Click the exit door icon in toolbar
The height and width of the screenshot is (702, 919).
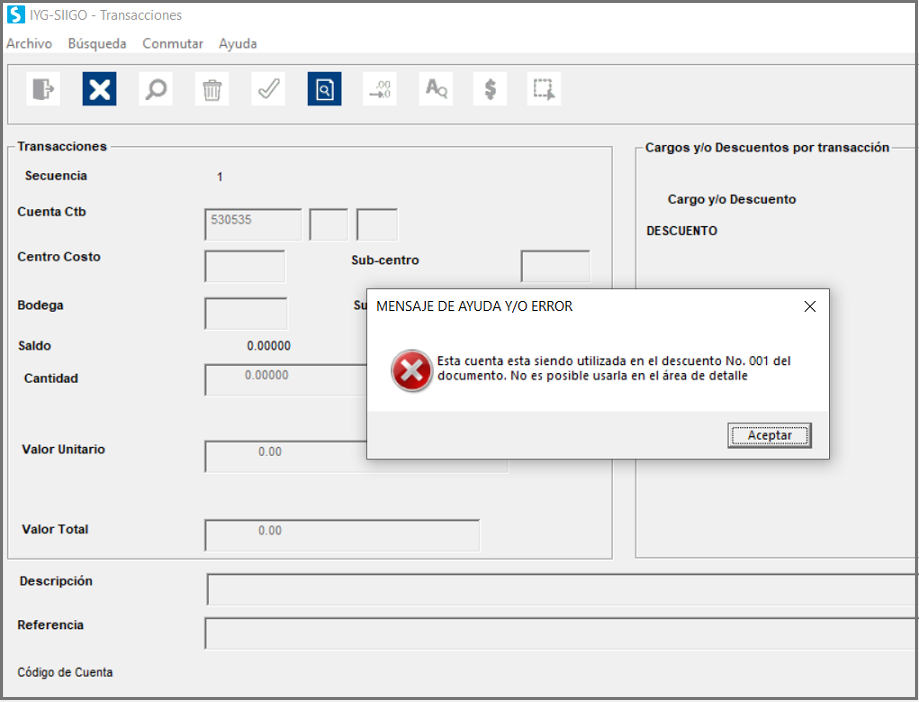[43, 89]
